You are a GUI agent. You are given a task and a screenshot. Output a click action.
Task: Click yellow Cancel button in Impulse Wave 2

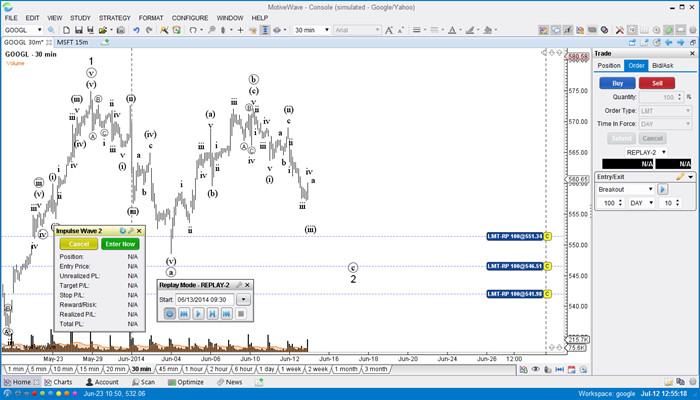(79, 244)
